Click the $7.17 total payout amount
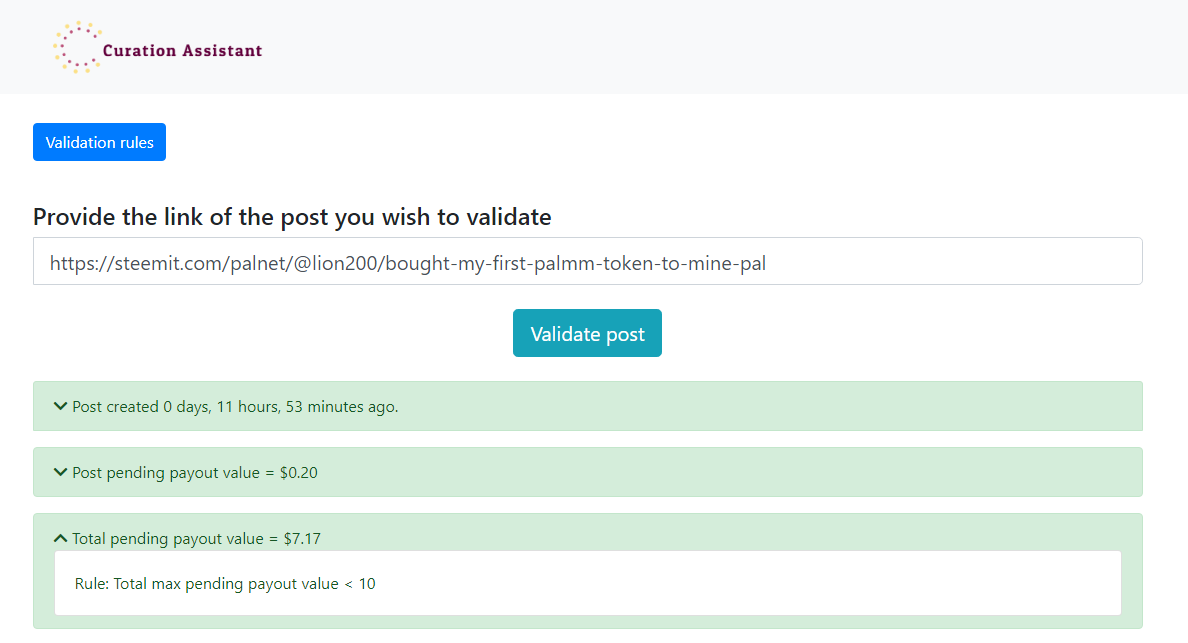 [x=302, y=539]
